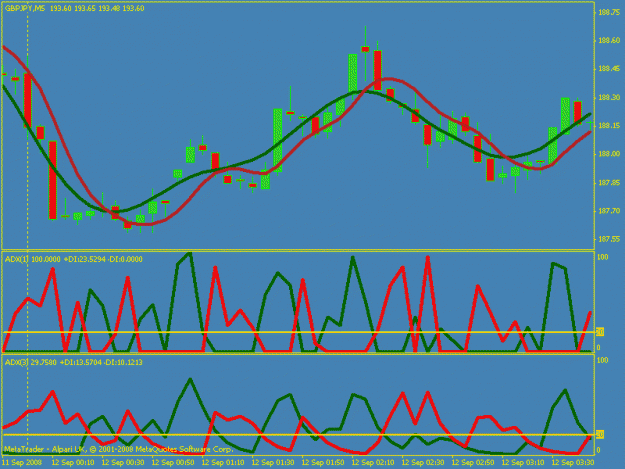
Task: Click the highlighted 20 level label in ADX(1) panel
Action: point(600,332)
